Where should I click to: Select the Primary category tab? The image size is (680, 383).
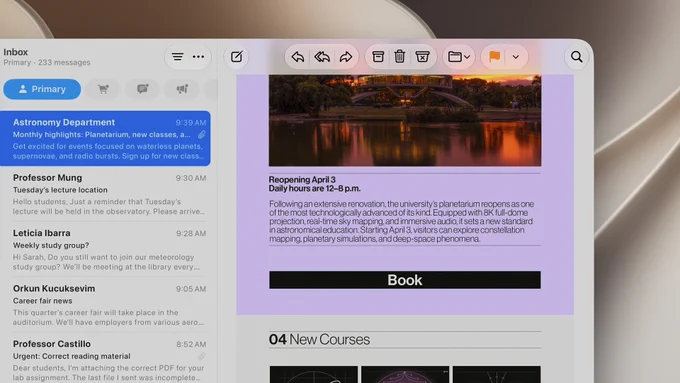pos(42,89)
